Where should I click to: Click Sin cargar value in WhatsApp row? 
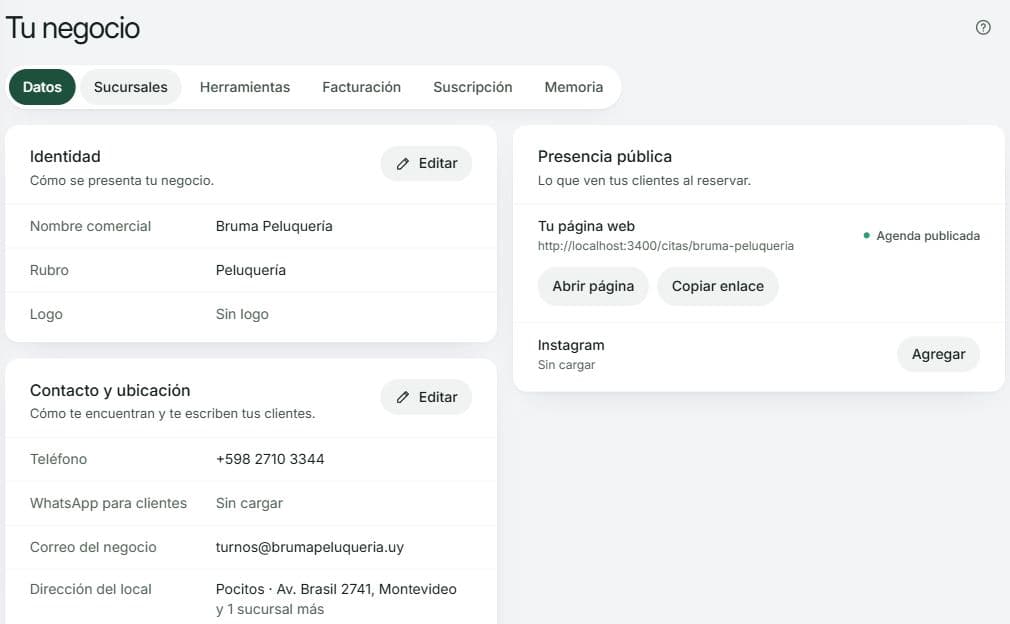click(x=249, y=503)
